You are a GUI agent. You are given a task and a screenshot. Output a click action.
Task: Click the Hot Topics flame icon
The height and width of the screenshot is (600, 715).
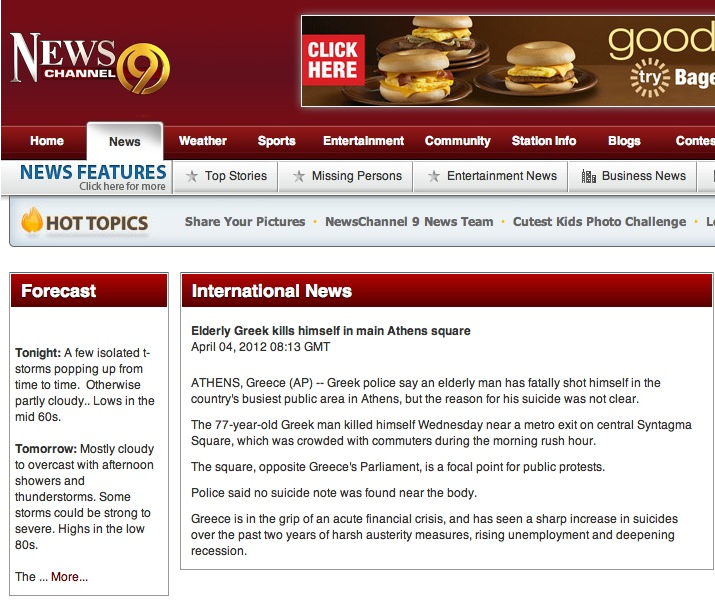(32, 222)
